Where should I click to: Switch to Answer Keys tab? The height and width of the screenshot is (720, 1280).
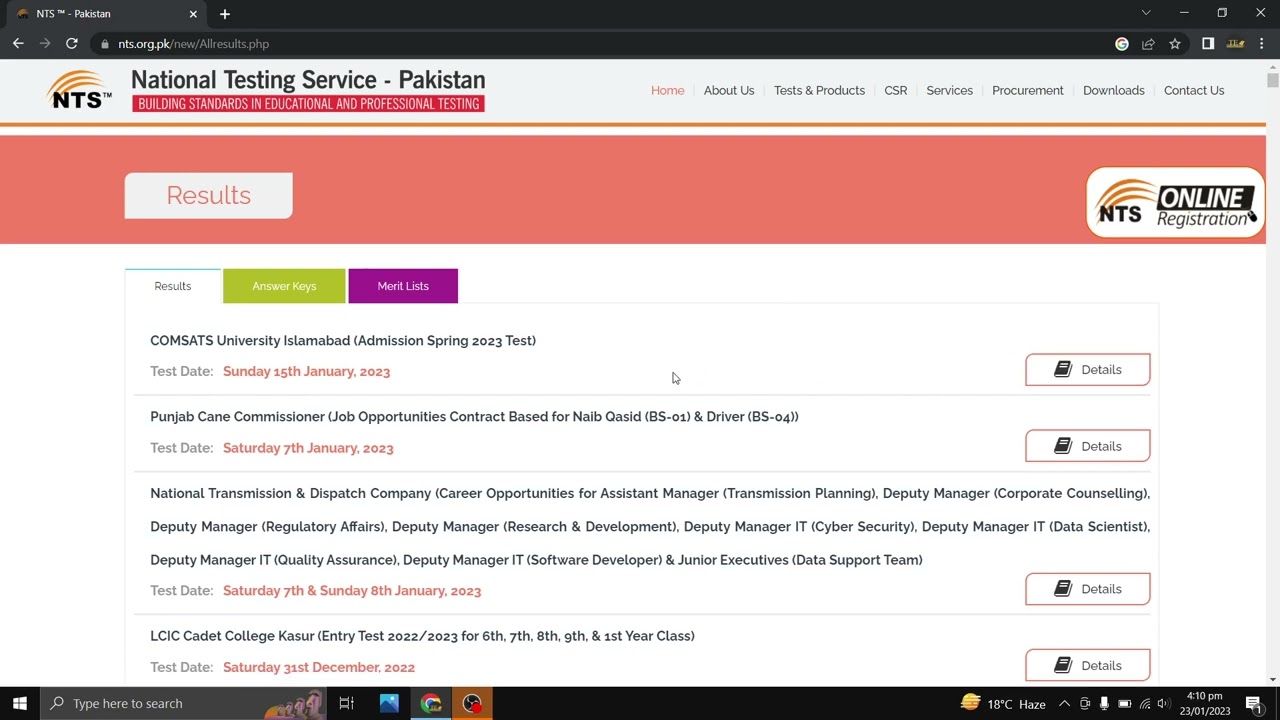[x=284, y=286]
